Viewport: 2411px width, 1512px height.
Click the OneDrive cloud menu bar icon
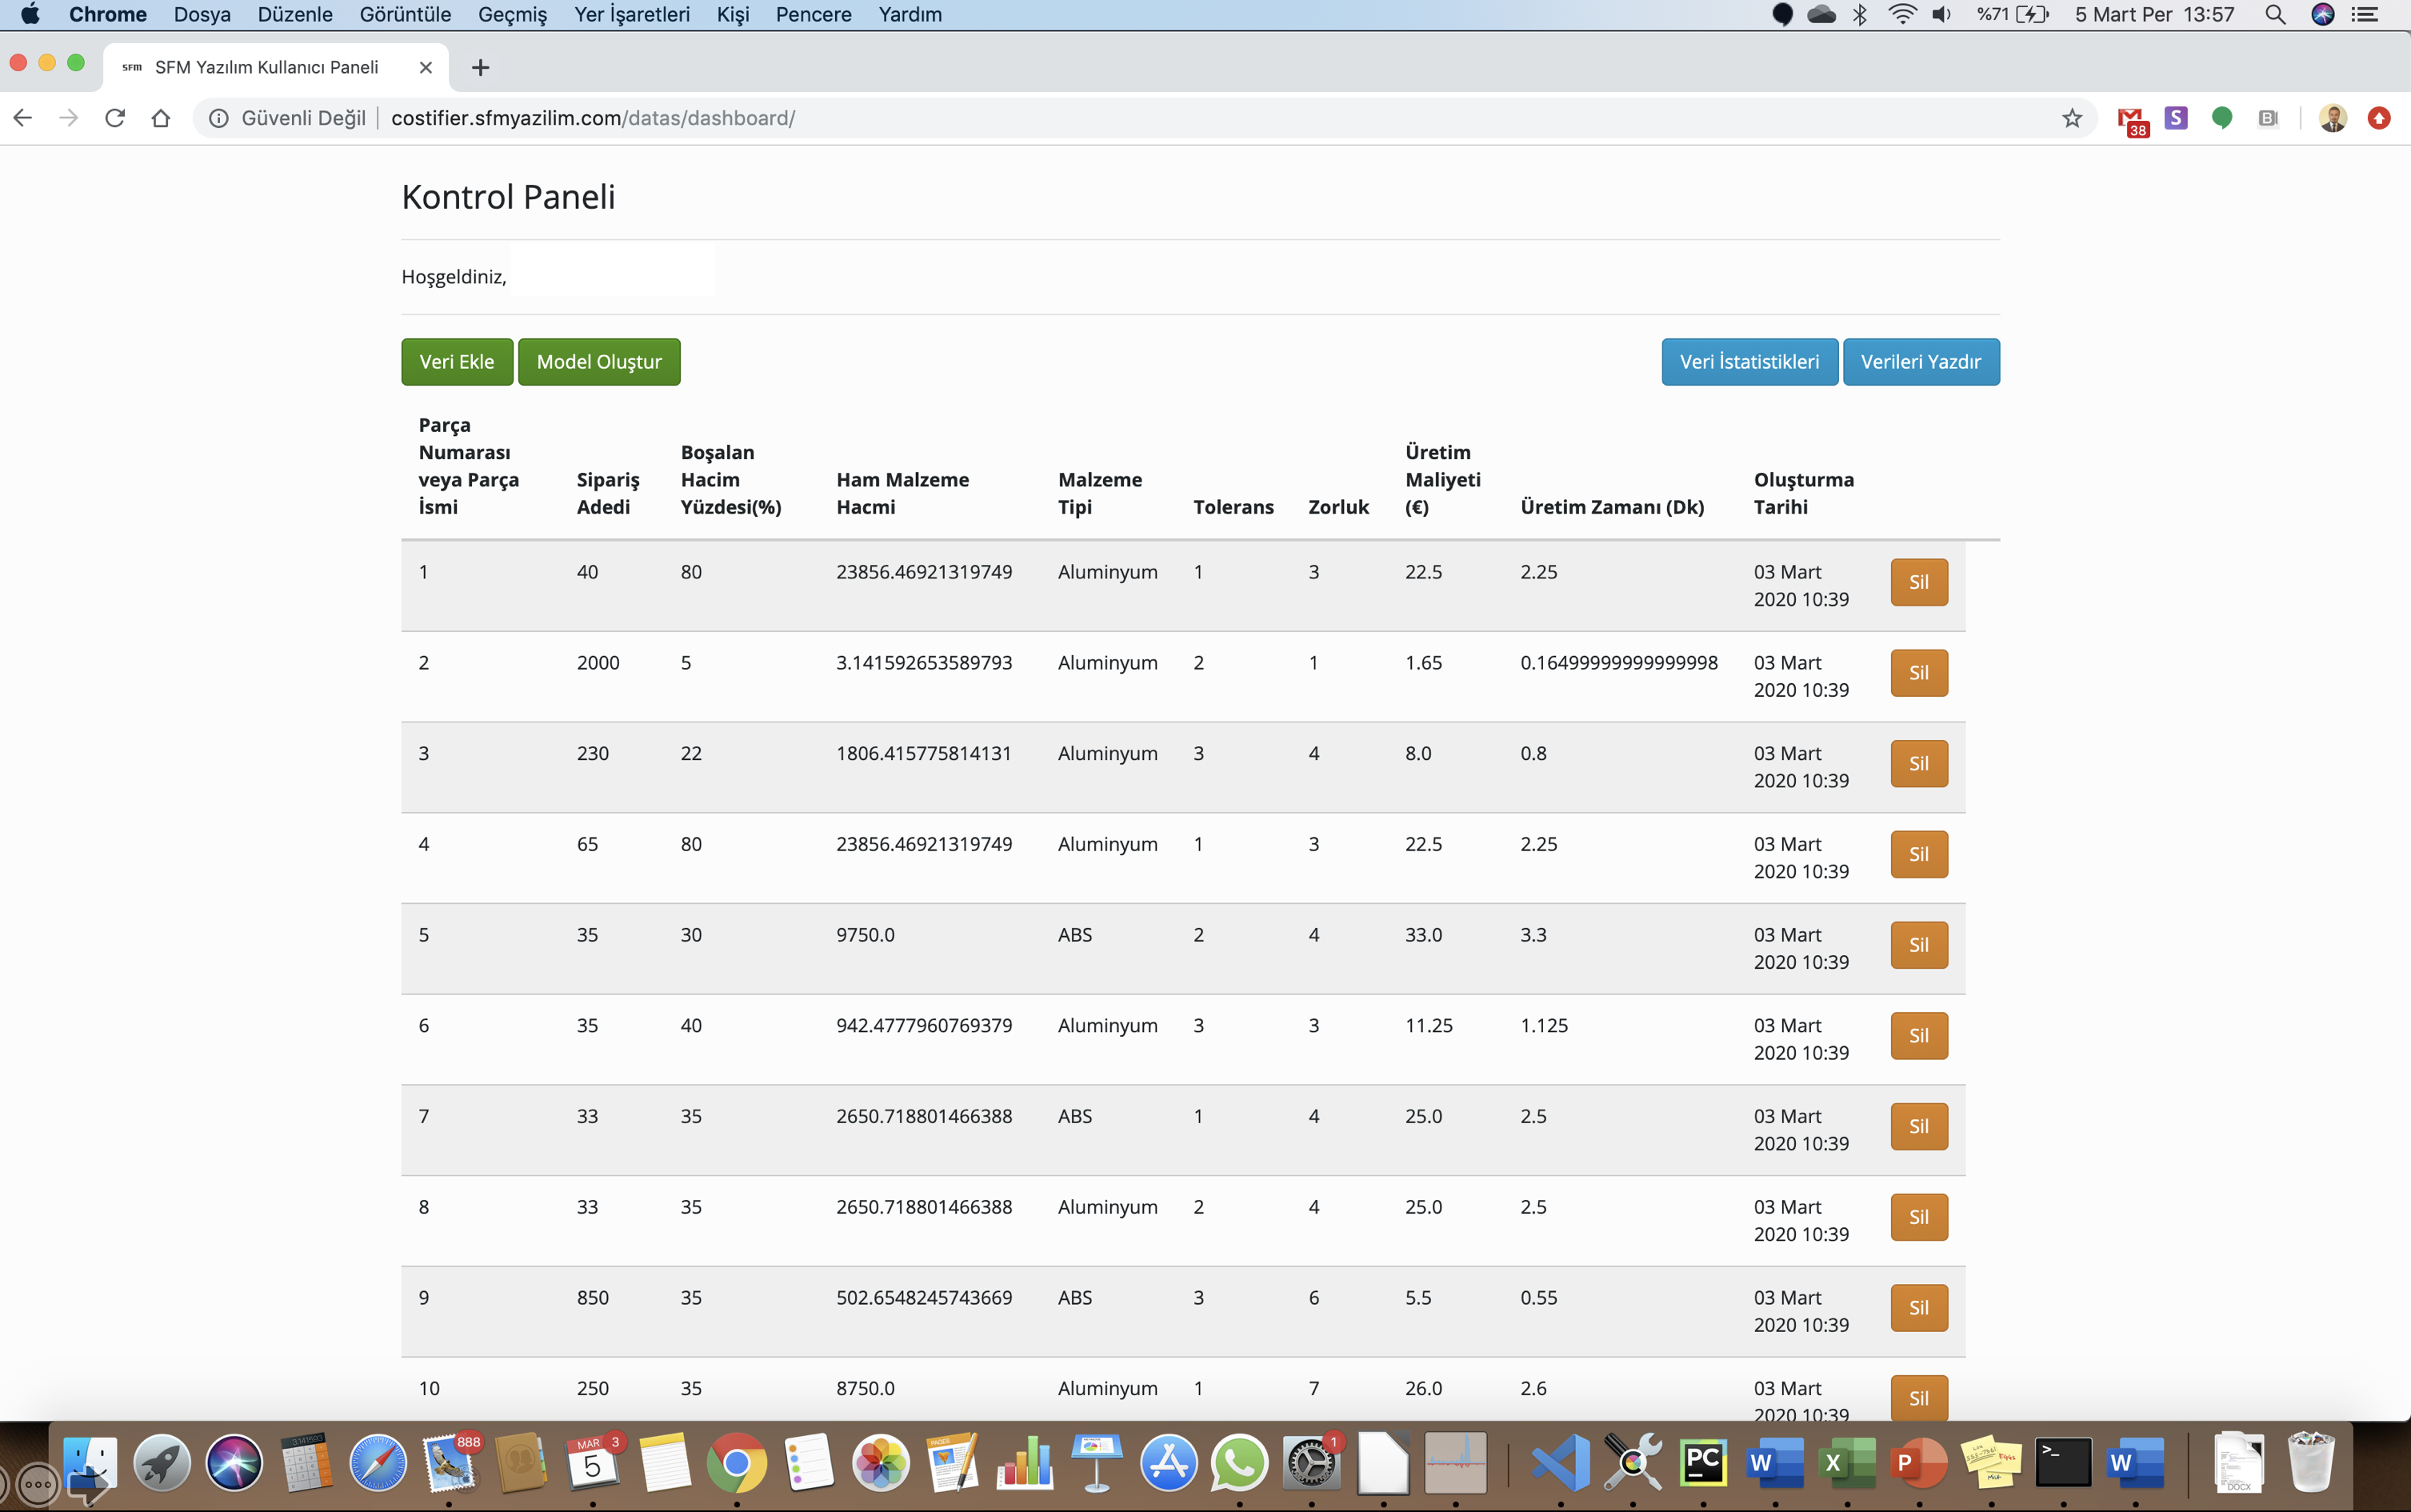click(1821, 14)
